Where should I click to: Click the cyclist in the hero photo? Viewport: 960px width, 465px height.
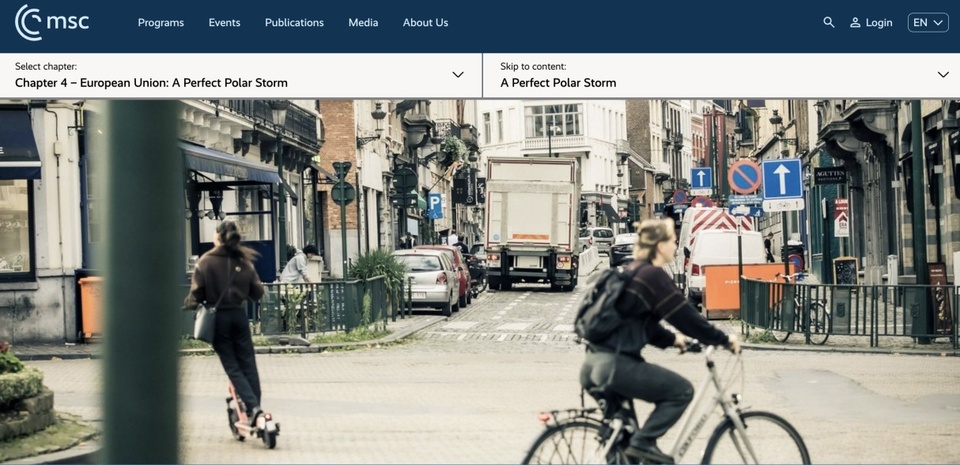tap(650, 340)
